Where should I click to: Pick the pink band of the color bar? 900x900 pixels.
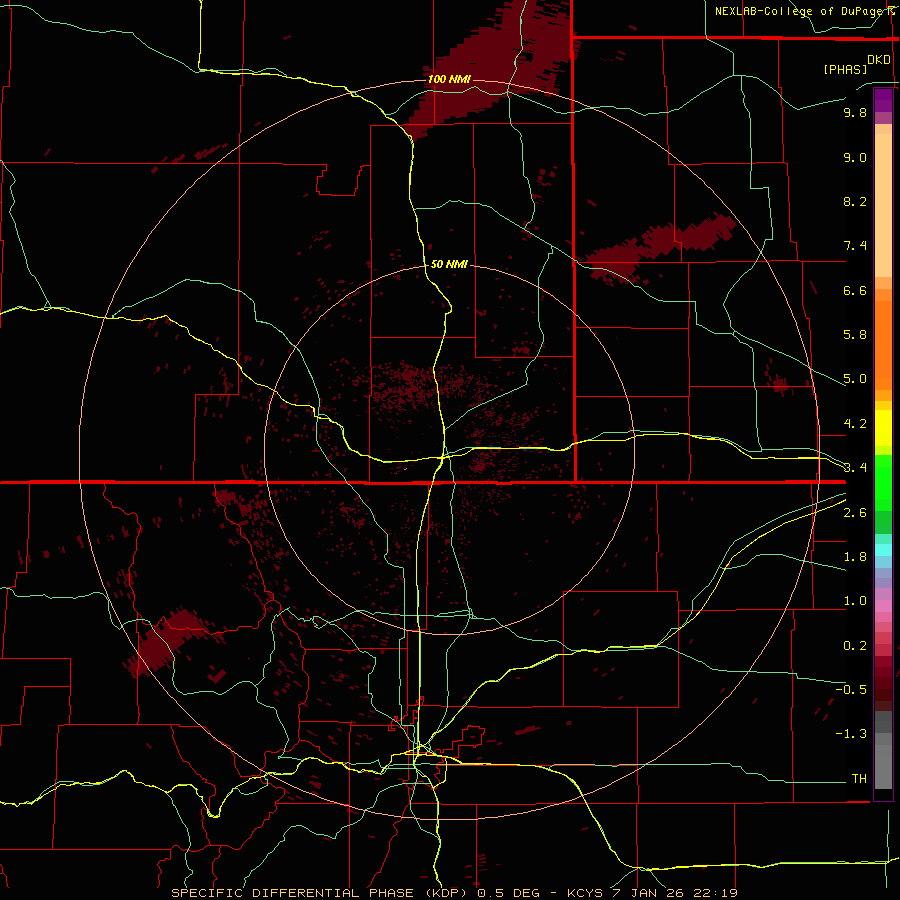click(883, 606)
